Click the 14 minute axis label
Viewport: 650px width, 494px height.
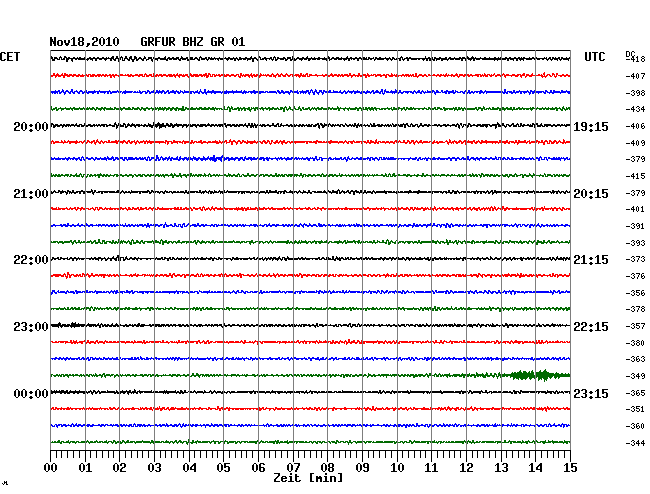tap(535, 468)
